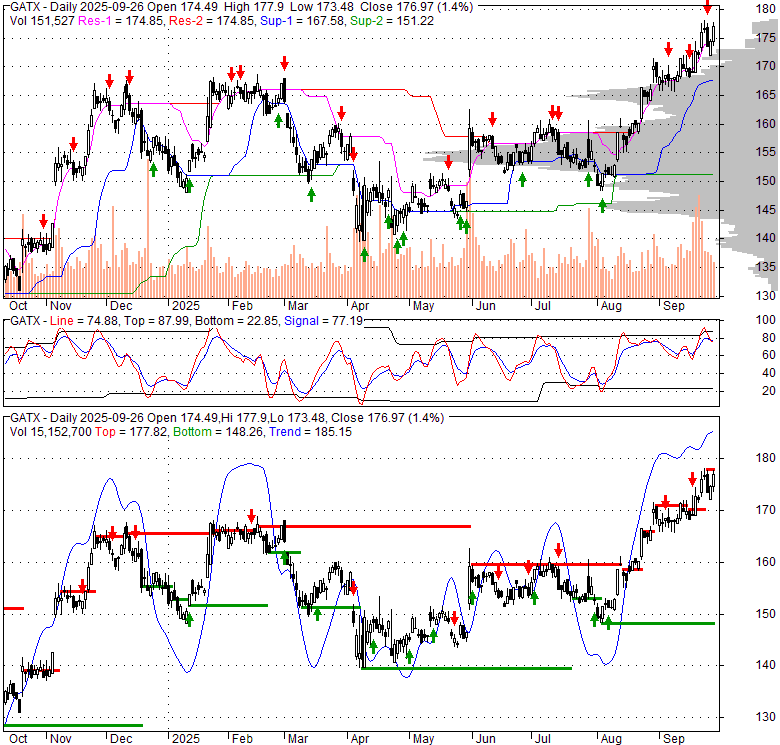Image resolution: width=780 pixels, height=745 pixels.
Task: Click the oscillator 'Bottom = 22.85' label
Action: pos(236,321)
